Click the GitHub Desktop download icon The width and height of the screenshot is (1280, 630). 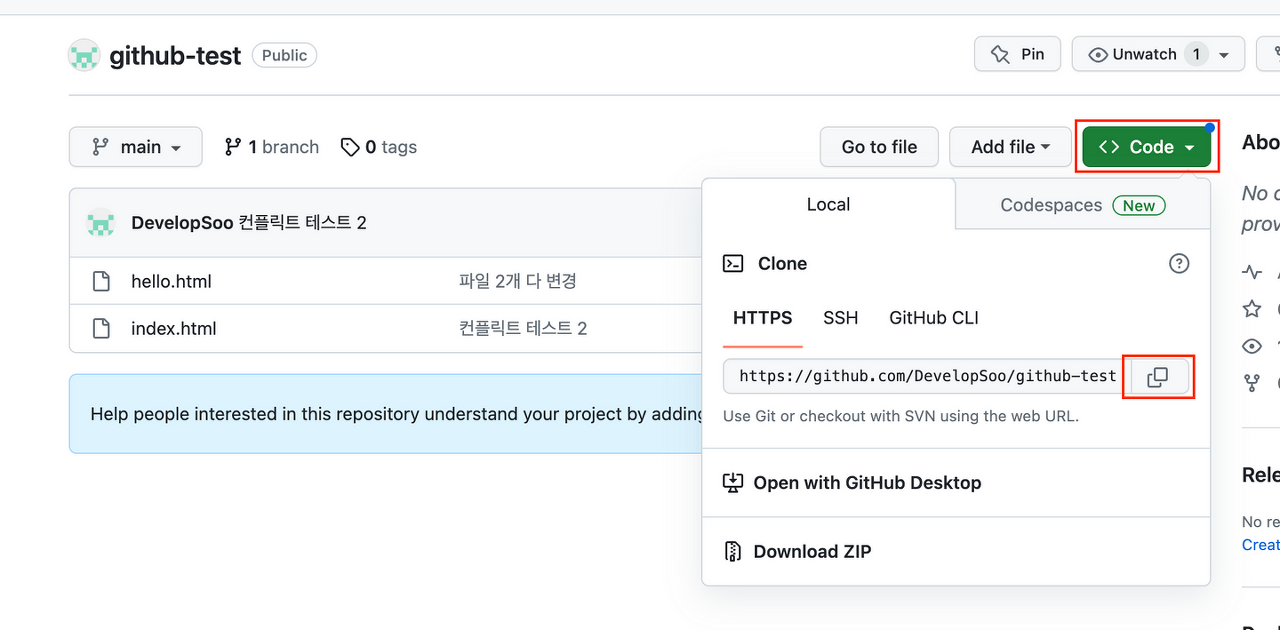tap(733, 482)
